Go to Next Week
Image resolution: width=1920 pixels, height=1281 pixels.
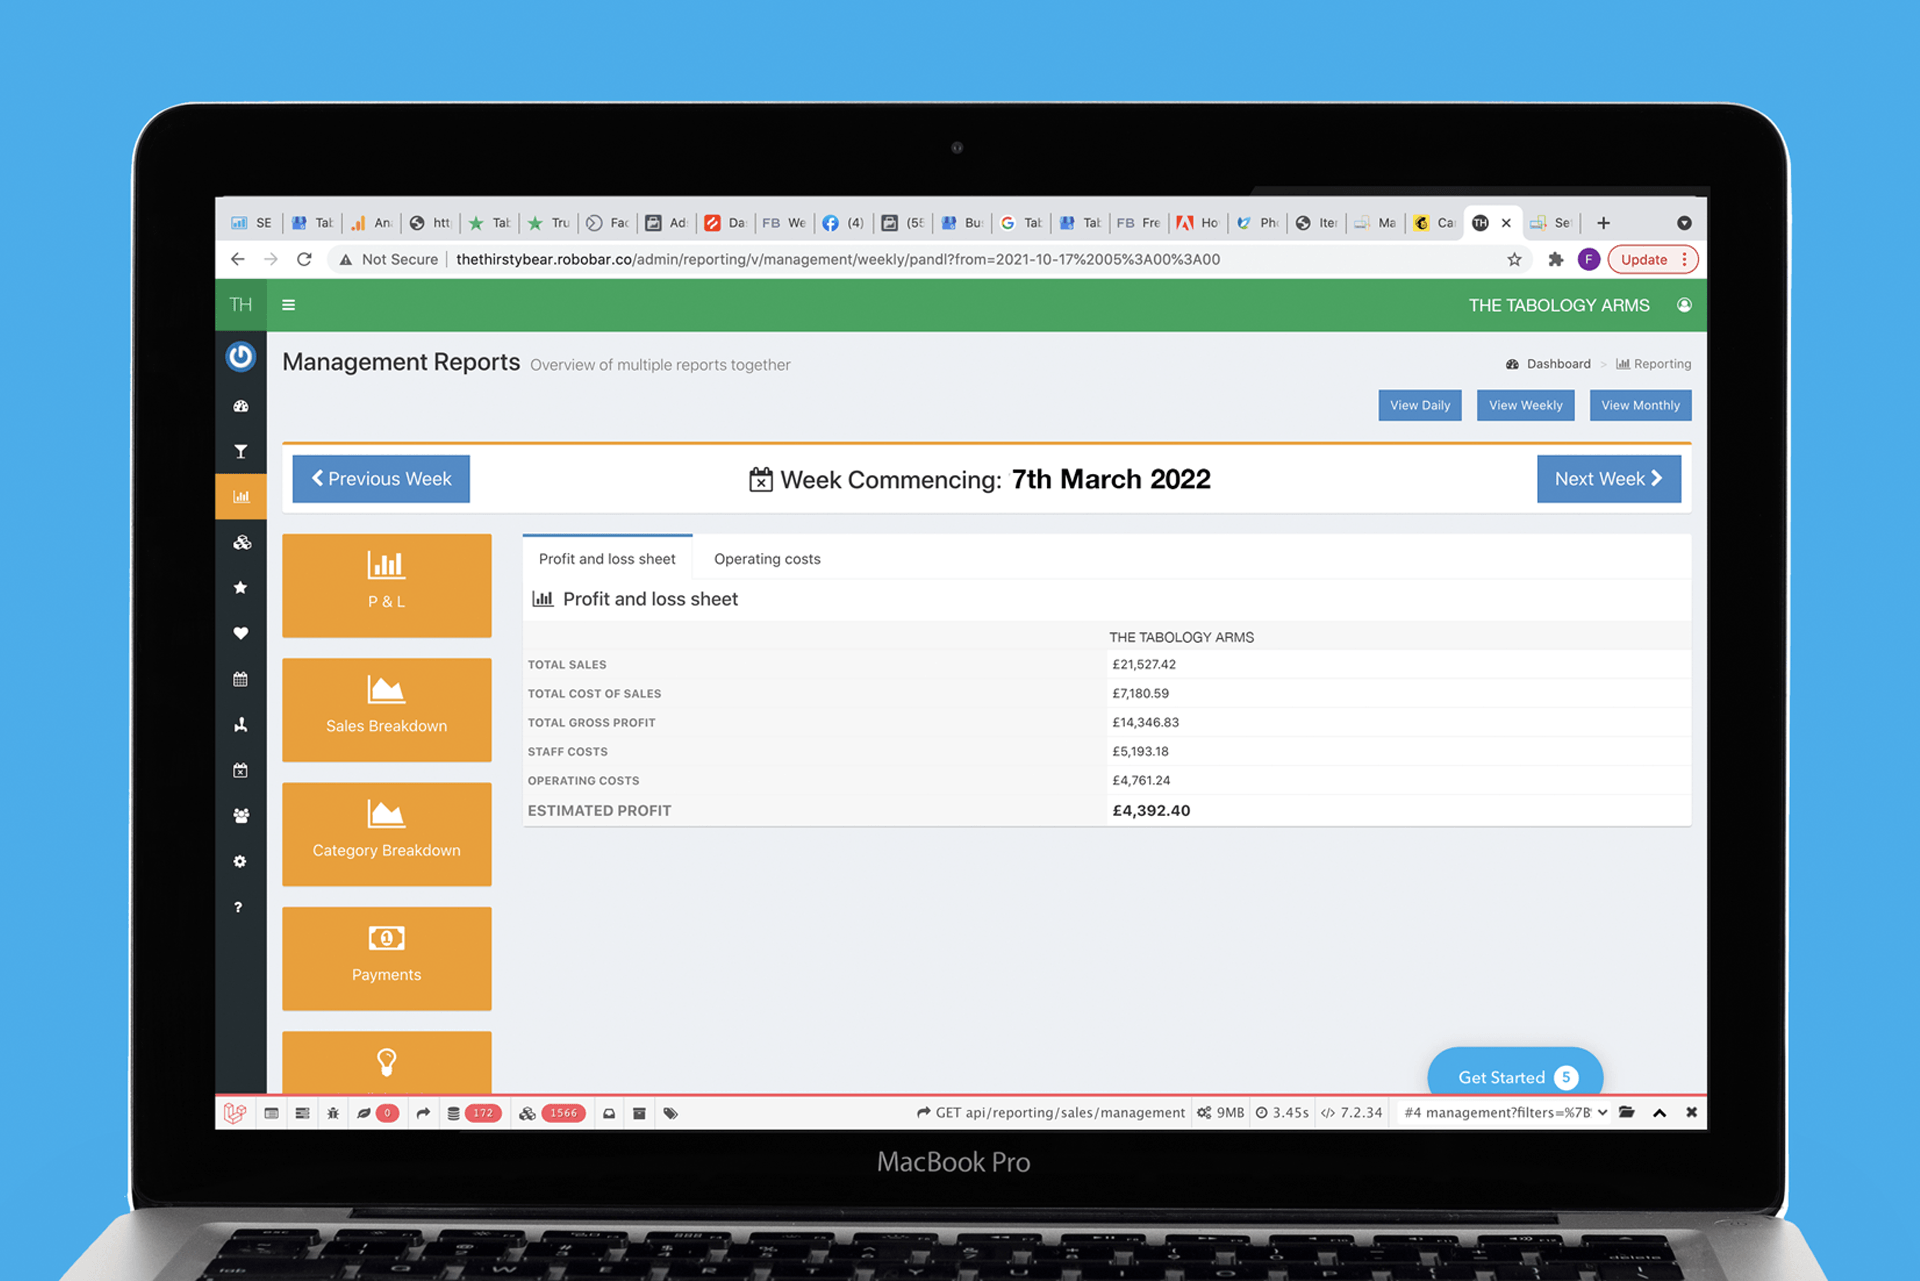coord(1608,479)
